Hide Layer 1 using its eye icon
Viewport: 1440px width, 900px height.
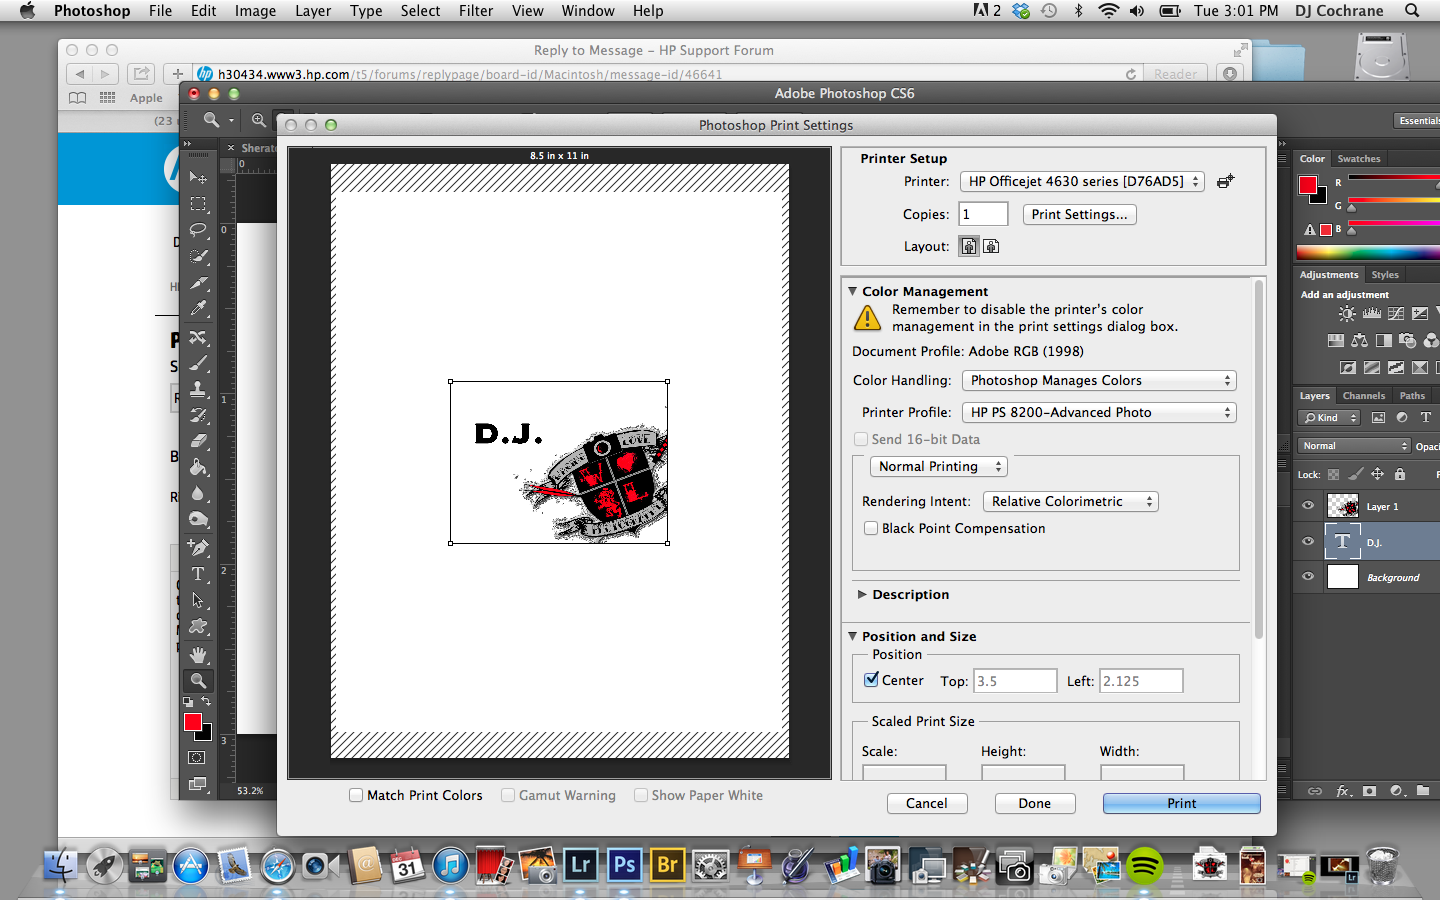click(x=1308, y=506)
